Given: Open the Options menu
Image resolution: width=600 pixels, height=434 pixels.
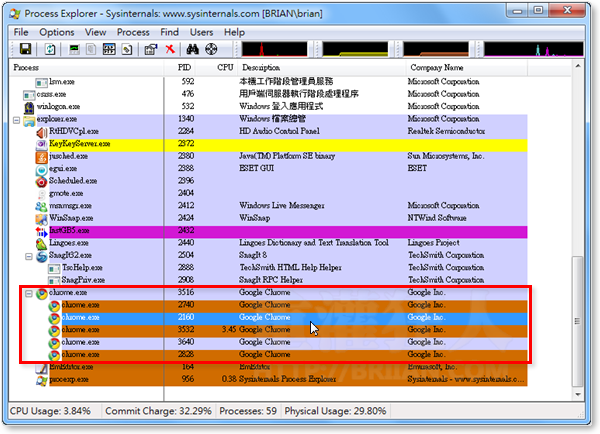Looking at the screenshot, I should [57, 32].
